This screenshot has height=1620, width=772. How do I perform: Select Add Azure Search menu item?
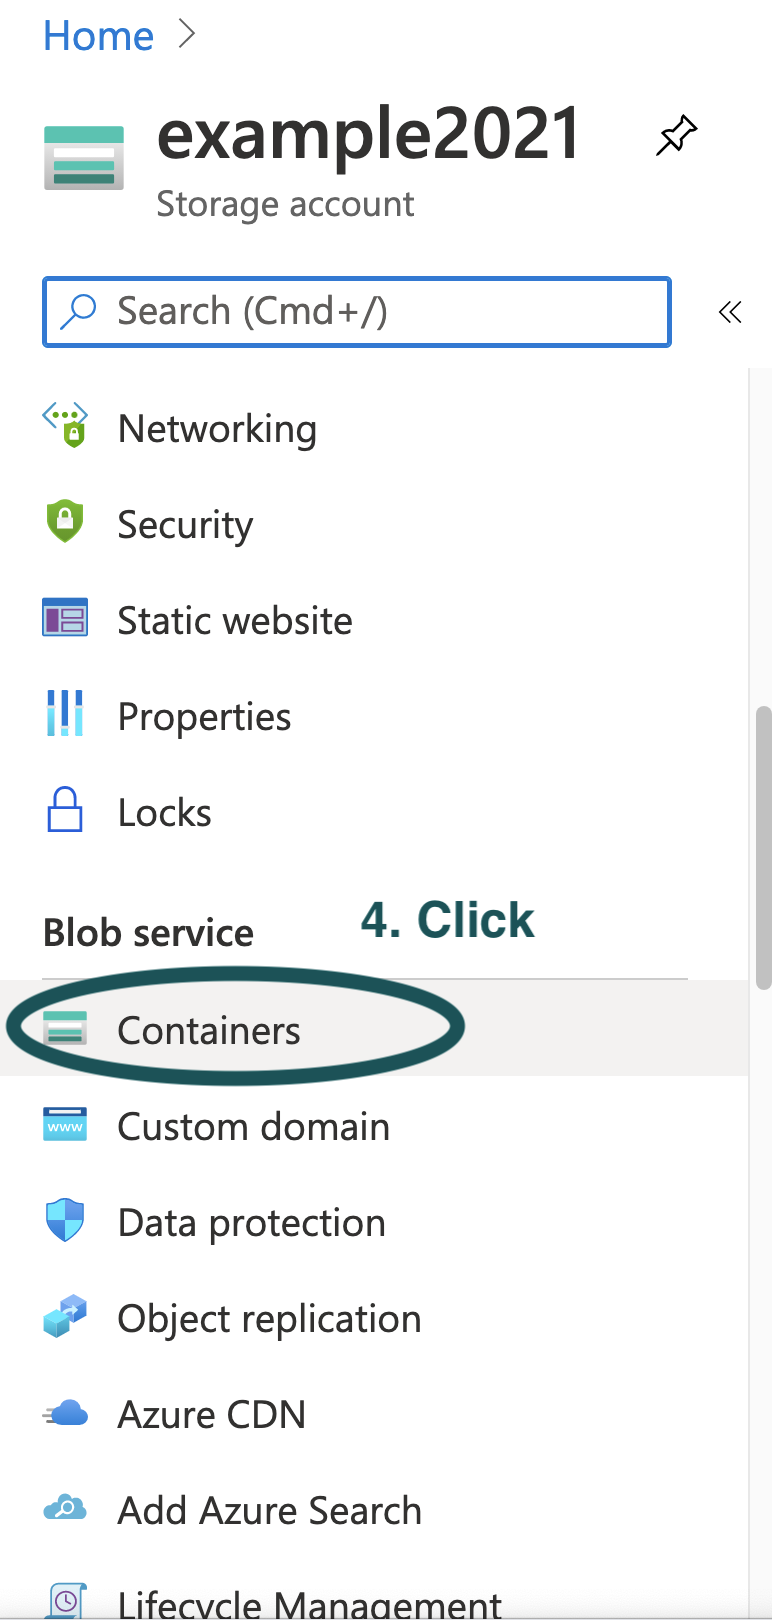(x=269, y=1510)
